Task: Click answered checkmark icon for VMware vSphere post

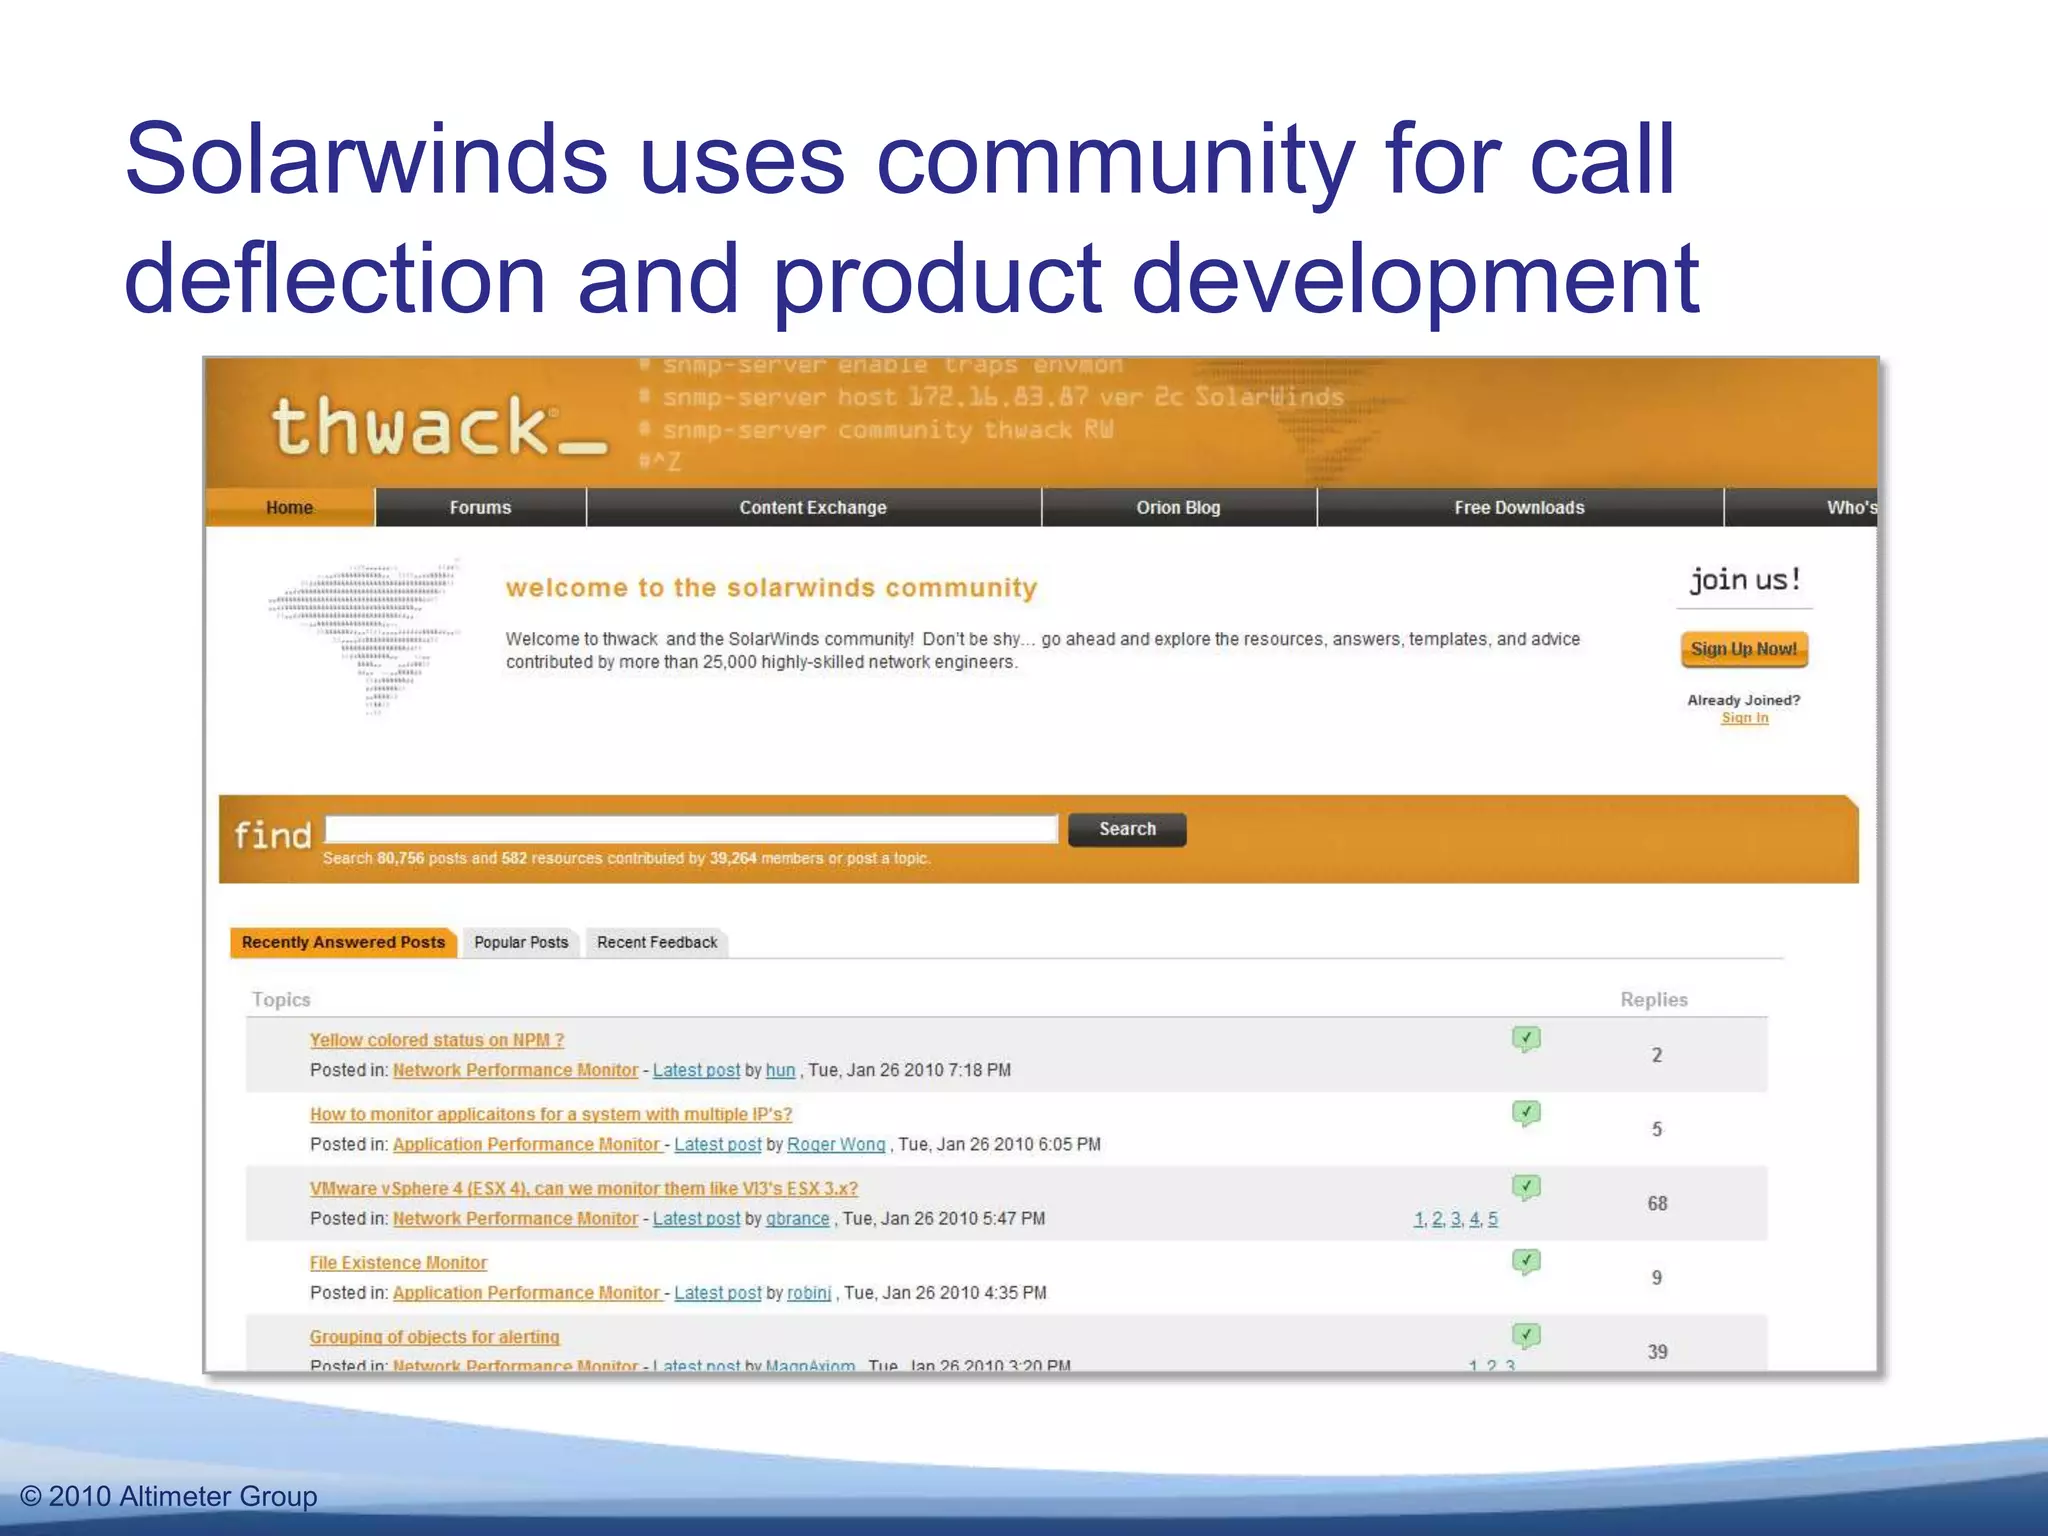Action: [1526, 1188]
